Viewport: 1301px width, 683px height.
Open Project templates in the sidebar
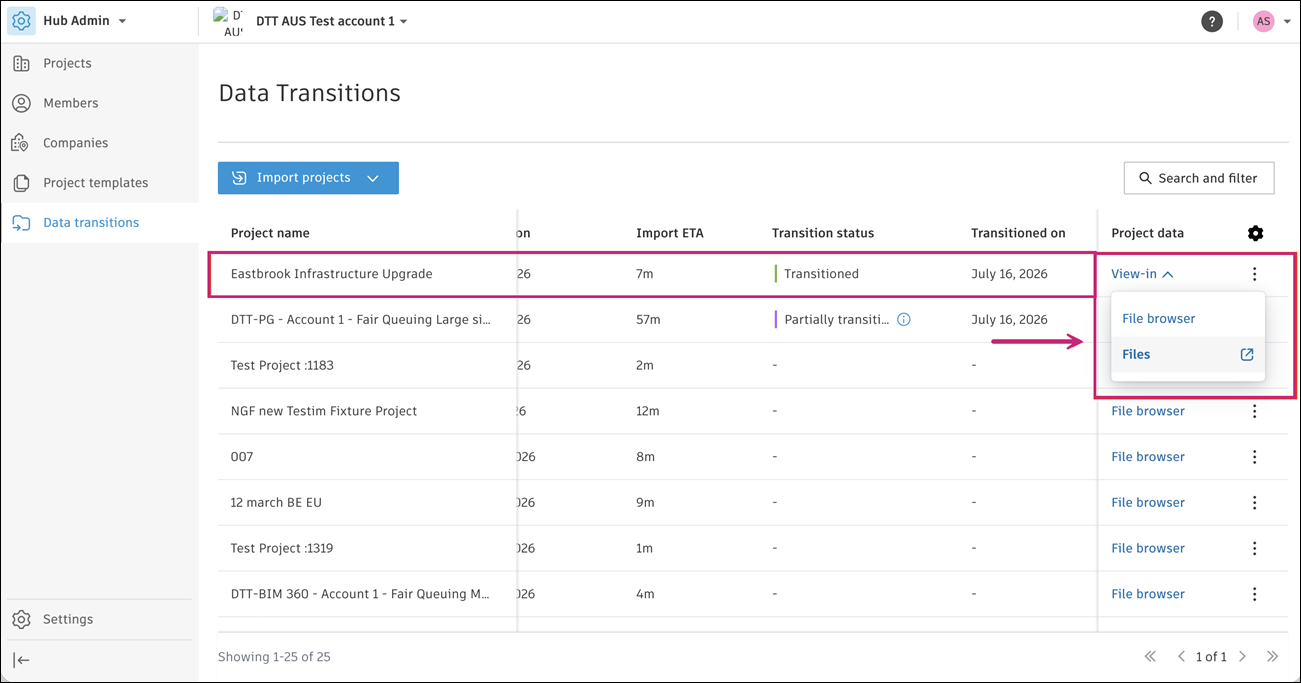click(x=95, y=183)
